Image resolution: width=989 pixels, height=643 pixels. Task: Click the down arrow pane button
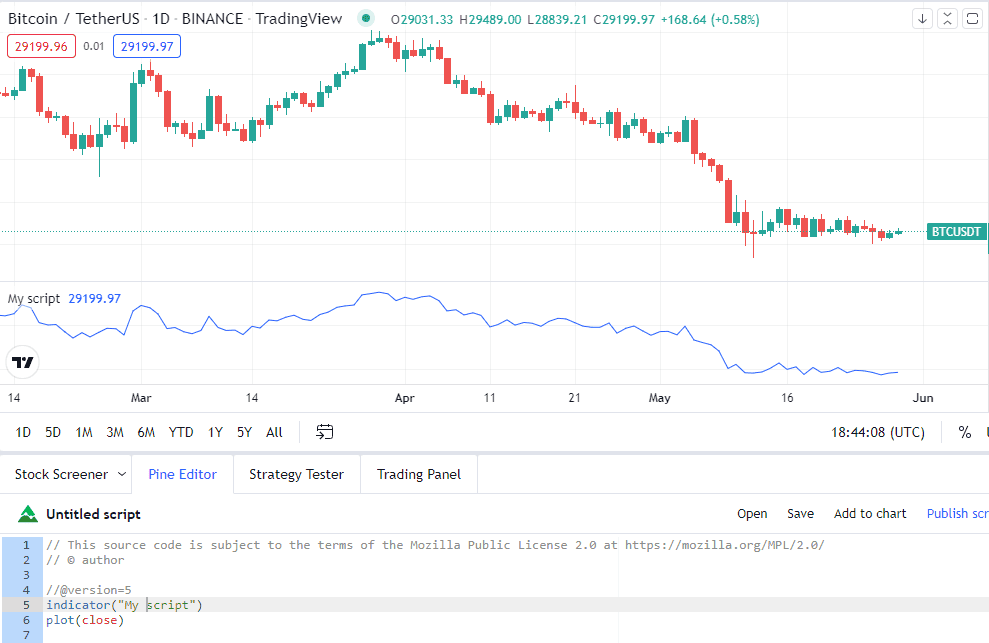tap(922, 19)
